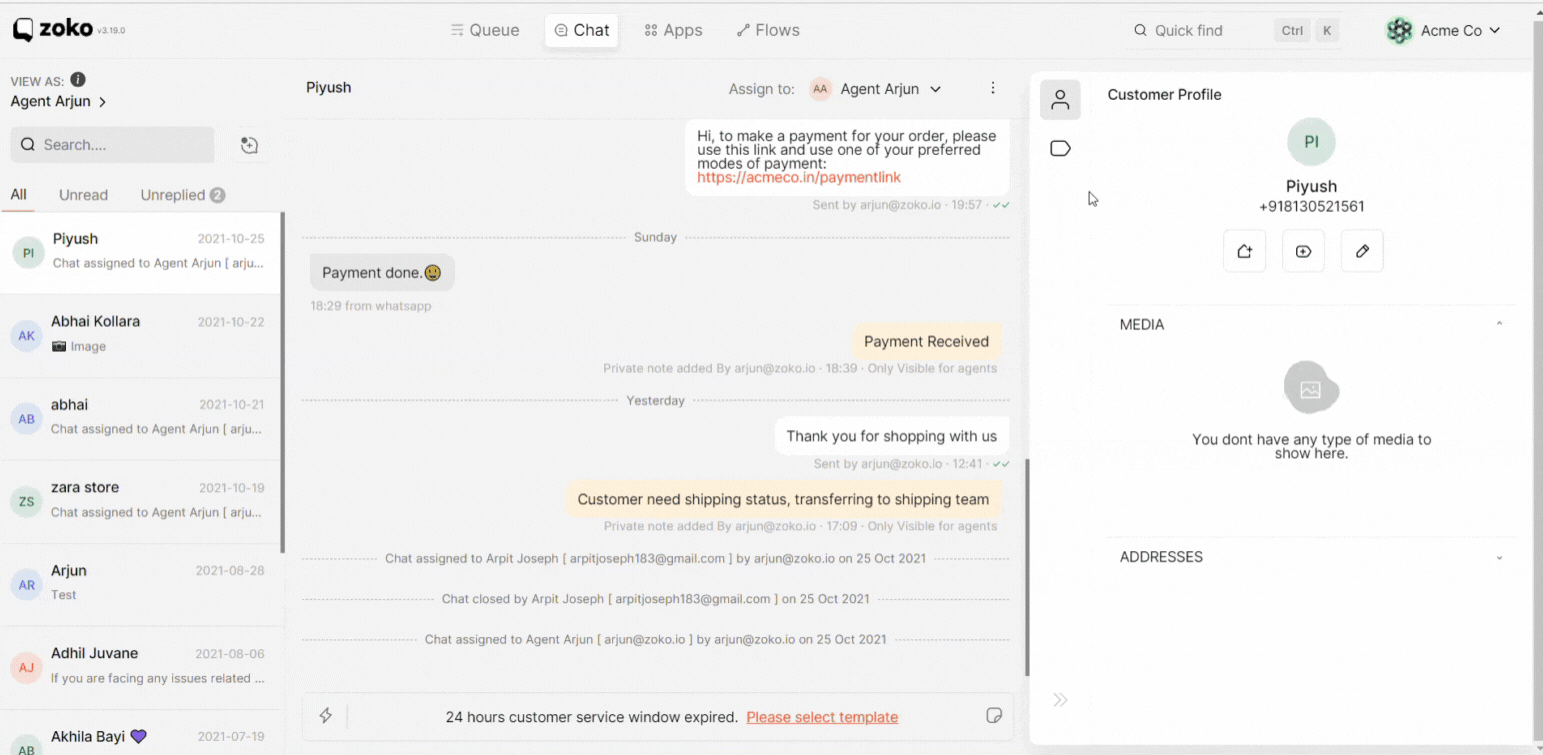Screen dimensions: 1543x755
Task: Open the Customer Profile person tab icon
Action: 1060,100
